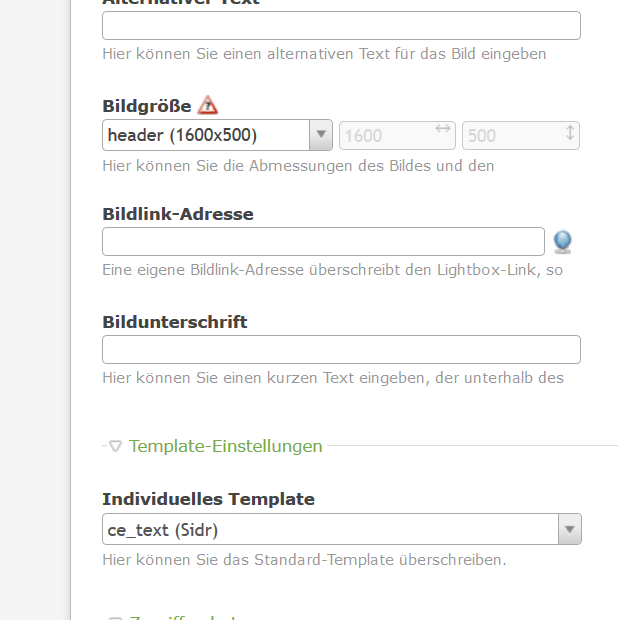Collapse the Template-Einstellungen triangle icon
Image resolution: width=618 pixels, height=620 pixels.
tap(116, 446)
